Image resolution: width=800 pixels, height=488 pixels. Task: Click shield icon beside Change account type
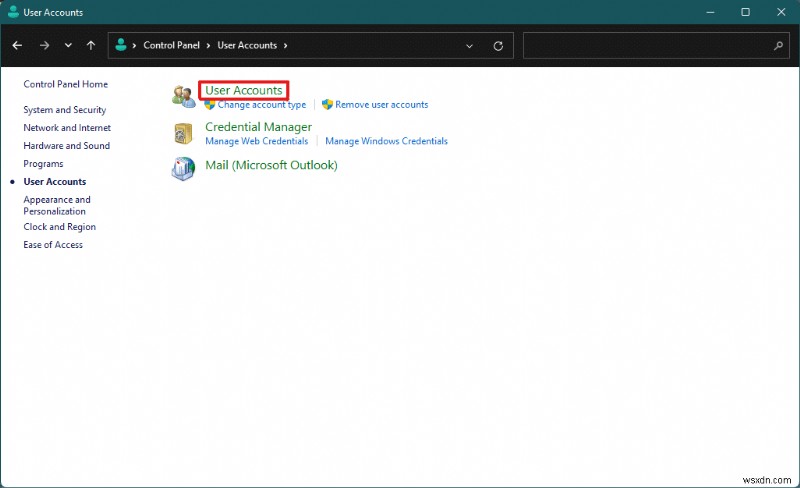[210, 105]
